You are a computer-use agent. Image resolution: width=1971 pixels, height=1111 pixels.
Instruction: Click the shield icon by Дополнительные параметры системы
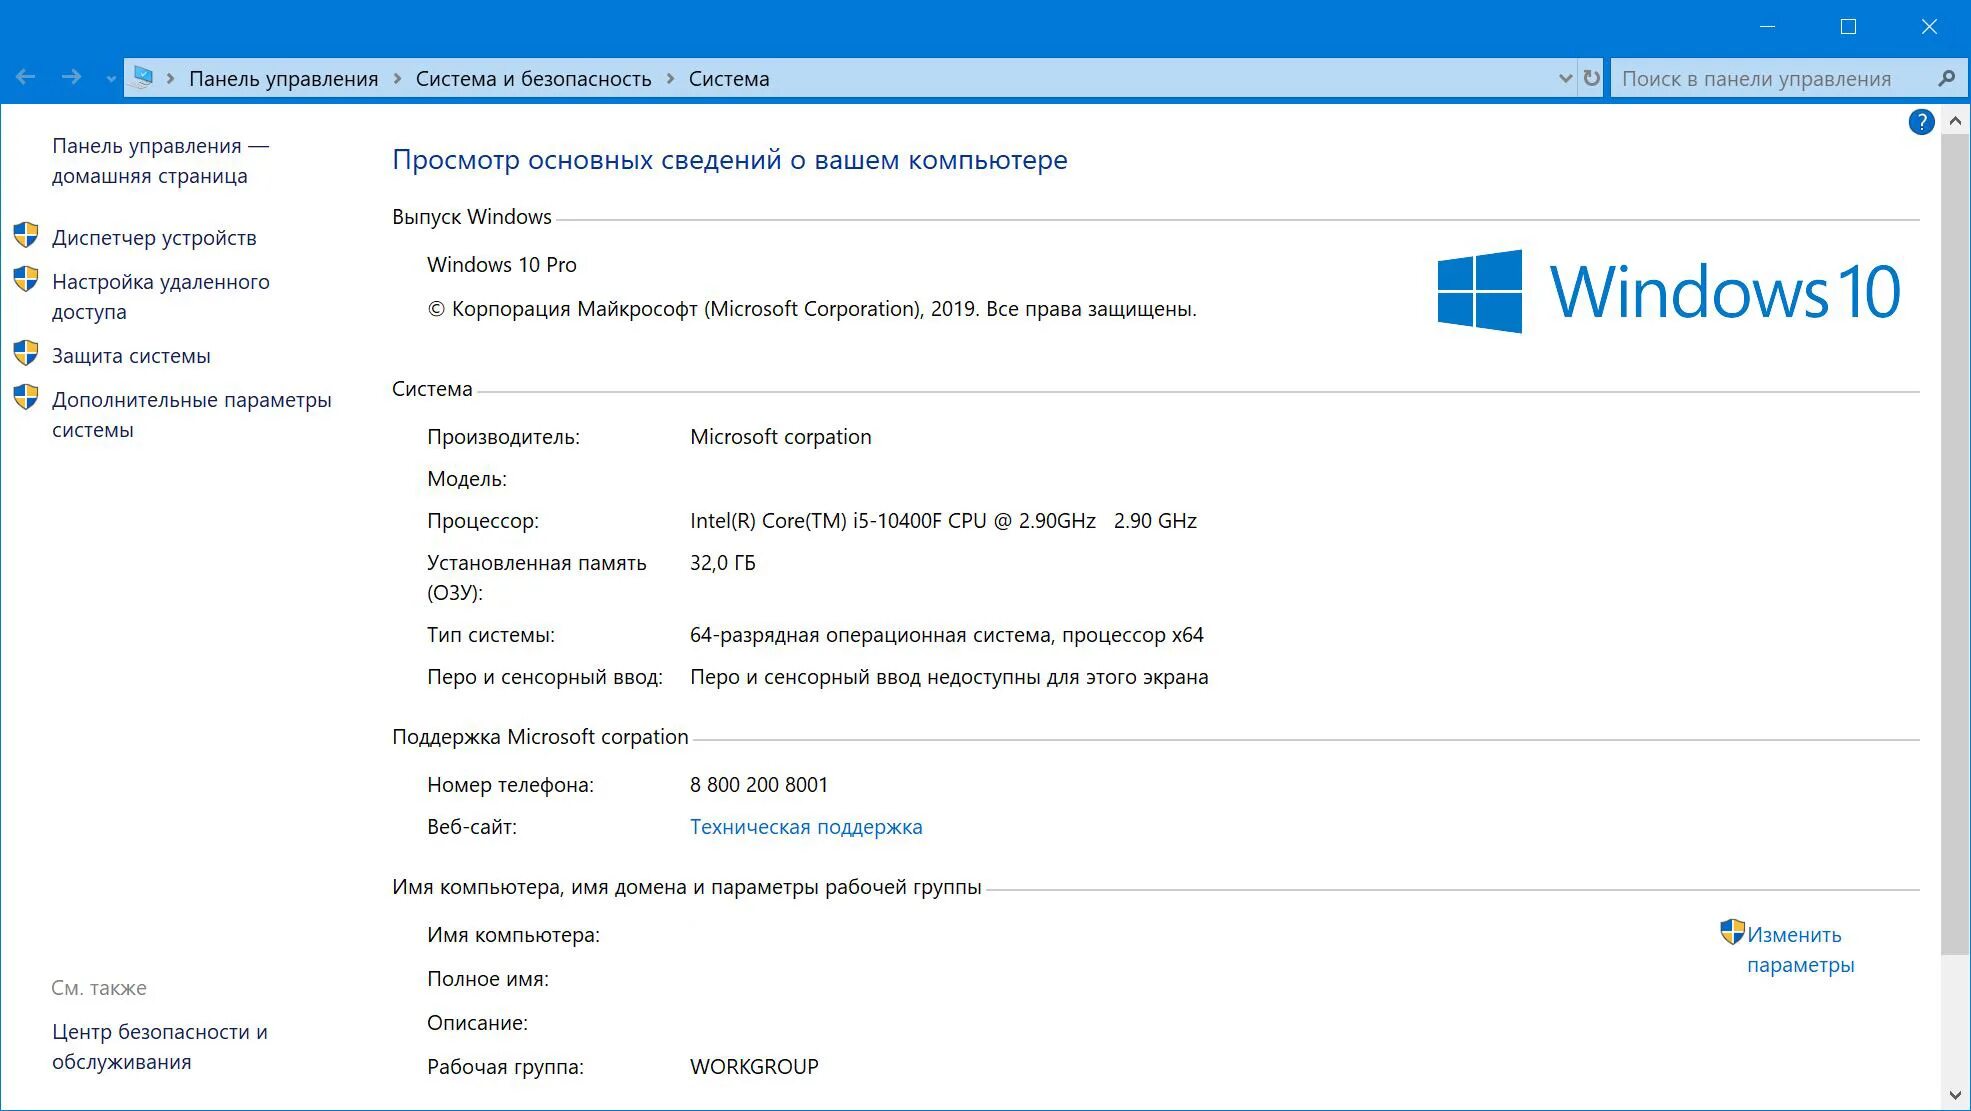pos(26,398)
